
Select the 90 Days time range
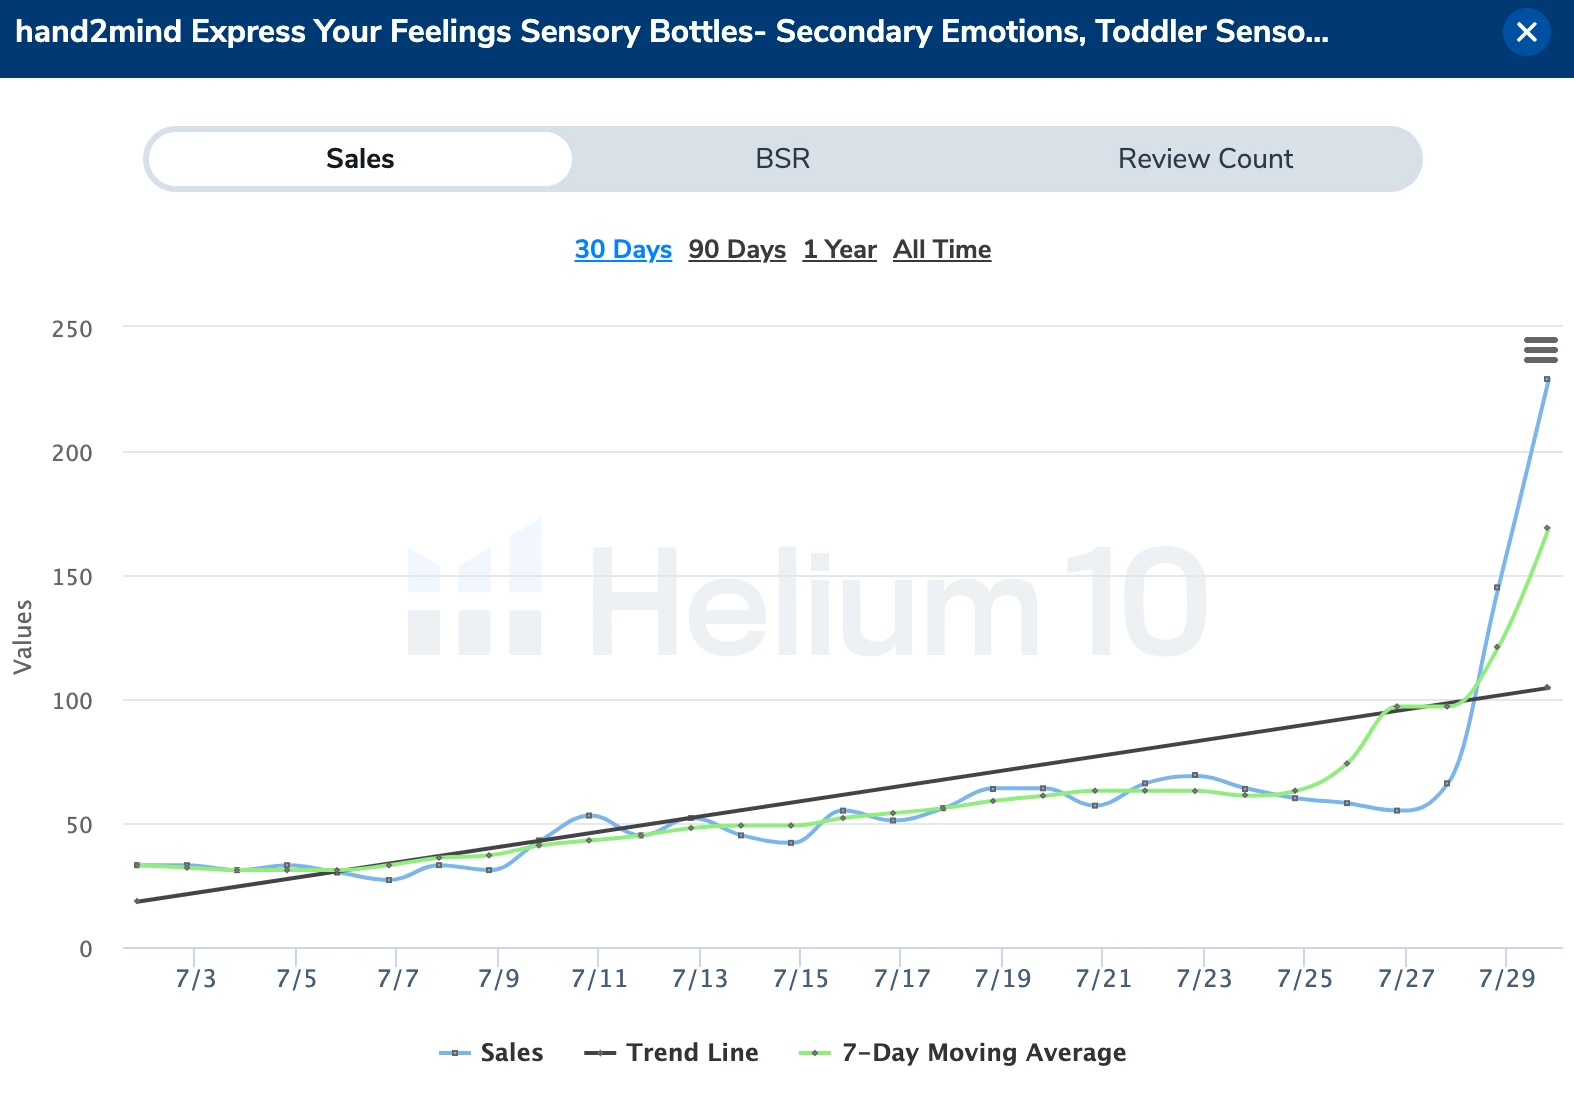coord(736,249)
